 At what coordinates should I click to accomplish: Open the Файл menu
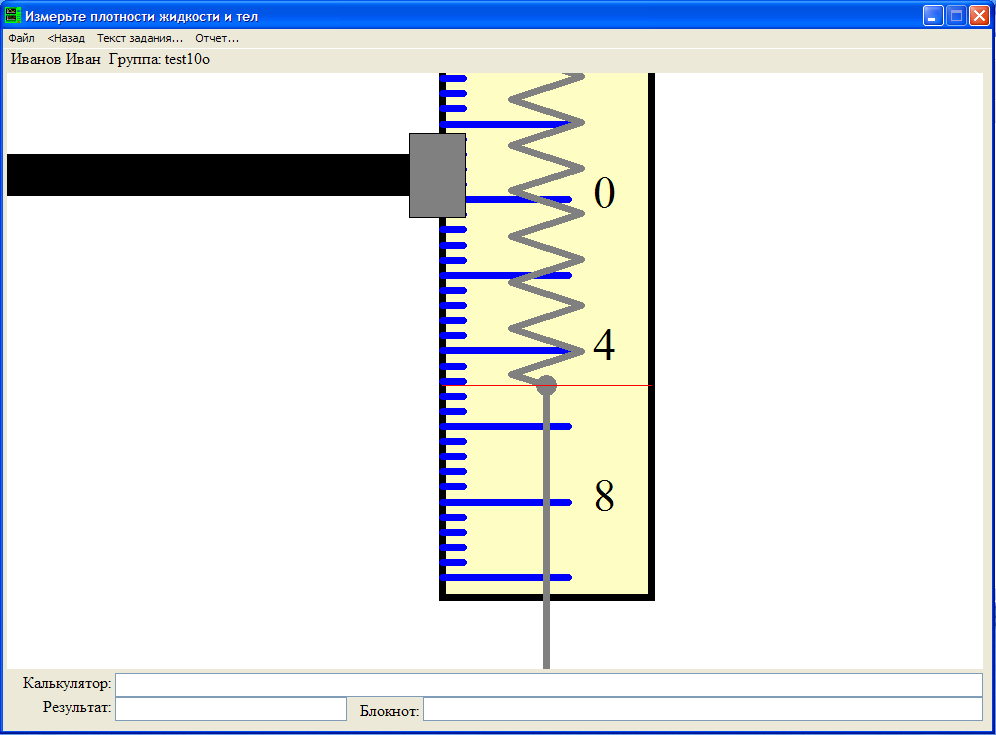[x=21, y=38]
